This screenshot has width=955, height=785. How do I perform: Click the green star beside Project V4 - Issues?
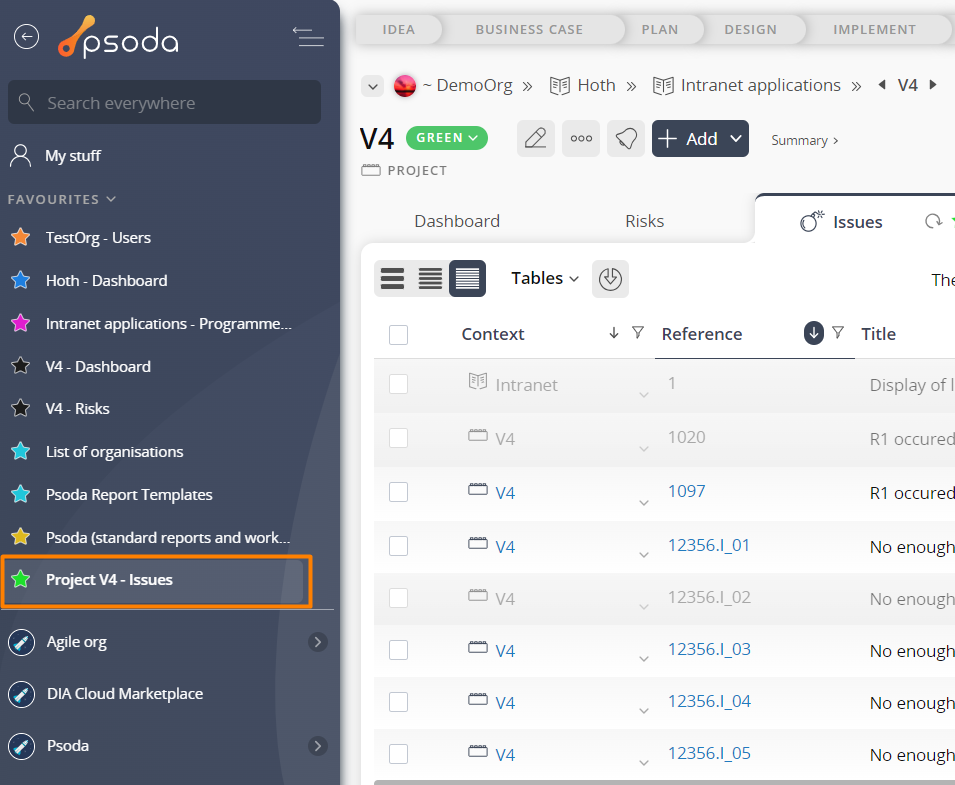pyautogui.click(x=21, y=579)
